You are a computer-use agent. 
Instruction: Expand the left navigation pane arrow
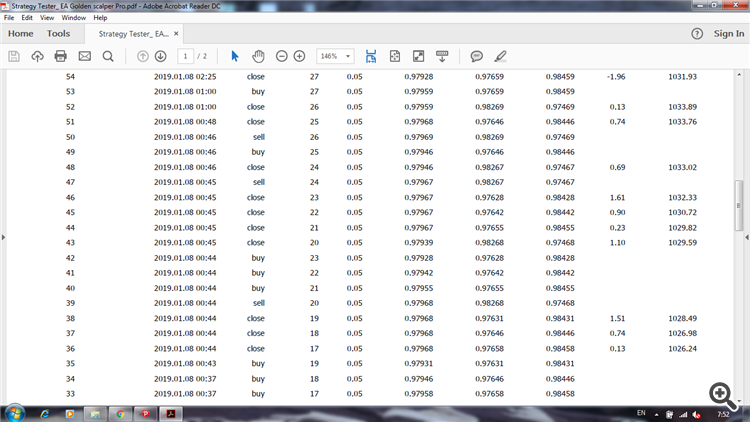click(3, 237)
